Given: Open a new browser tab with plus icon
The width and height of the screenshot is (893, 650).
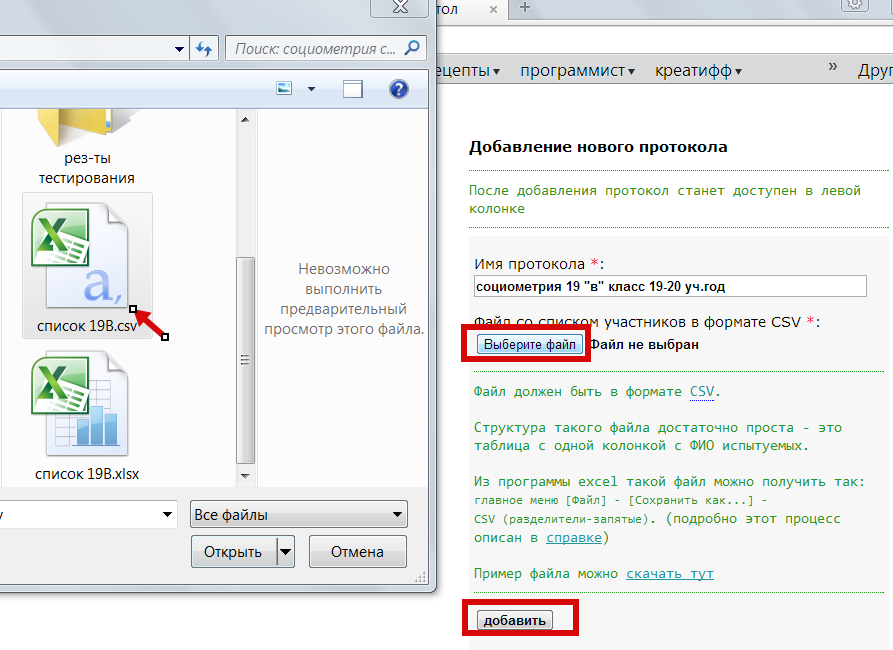Looking at the screenshot, I should tap(523, 10).
